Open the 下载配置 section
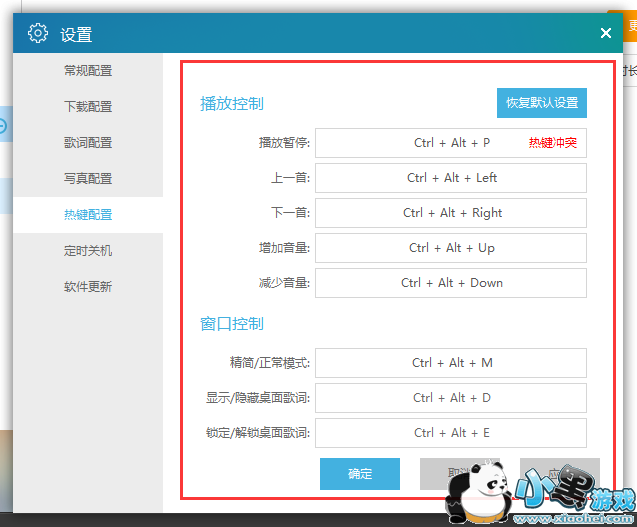Screen dimensions: 637x527 (88, 107)
